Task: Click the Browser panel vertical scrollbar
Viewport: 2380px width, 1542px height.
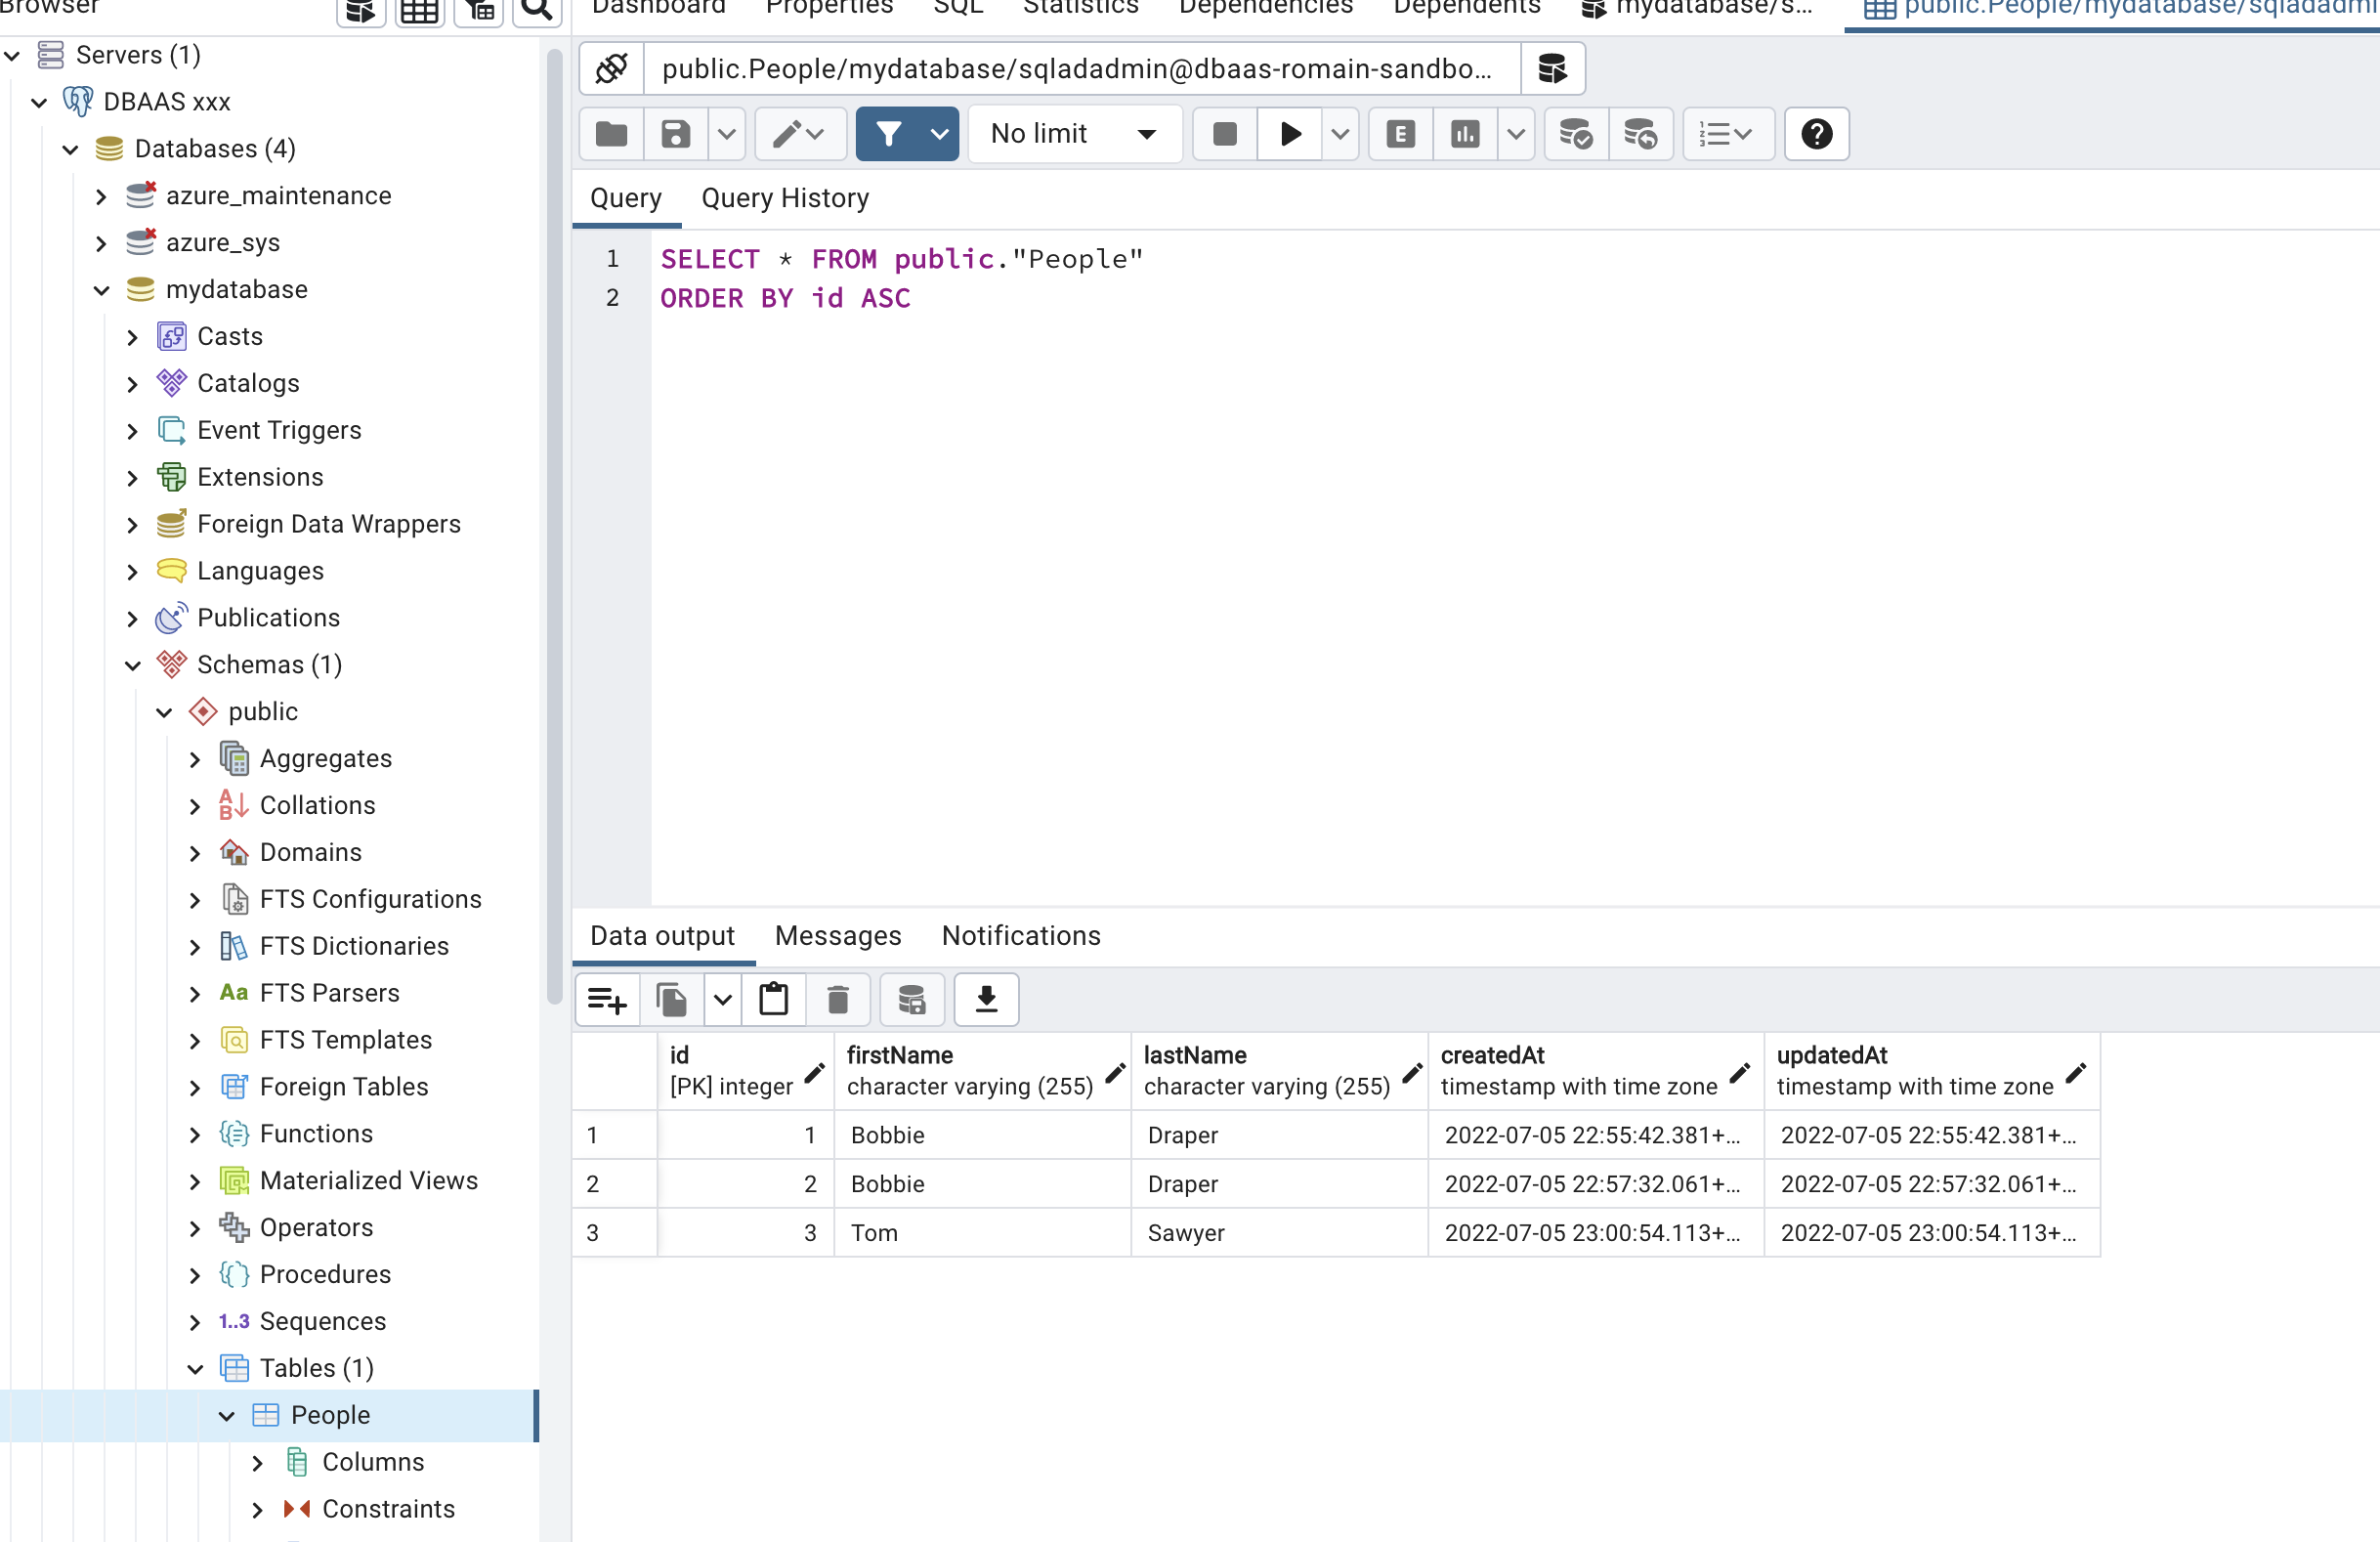Action: [555, 525]
